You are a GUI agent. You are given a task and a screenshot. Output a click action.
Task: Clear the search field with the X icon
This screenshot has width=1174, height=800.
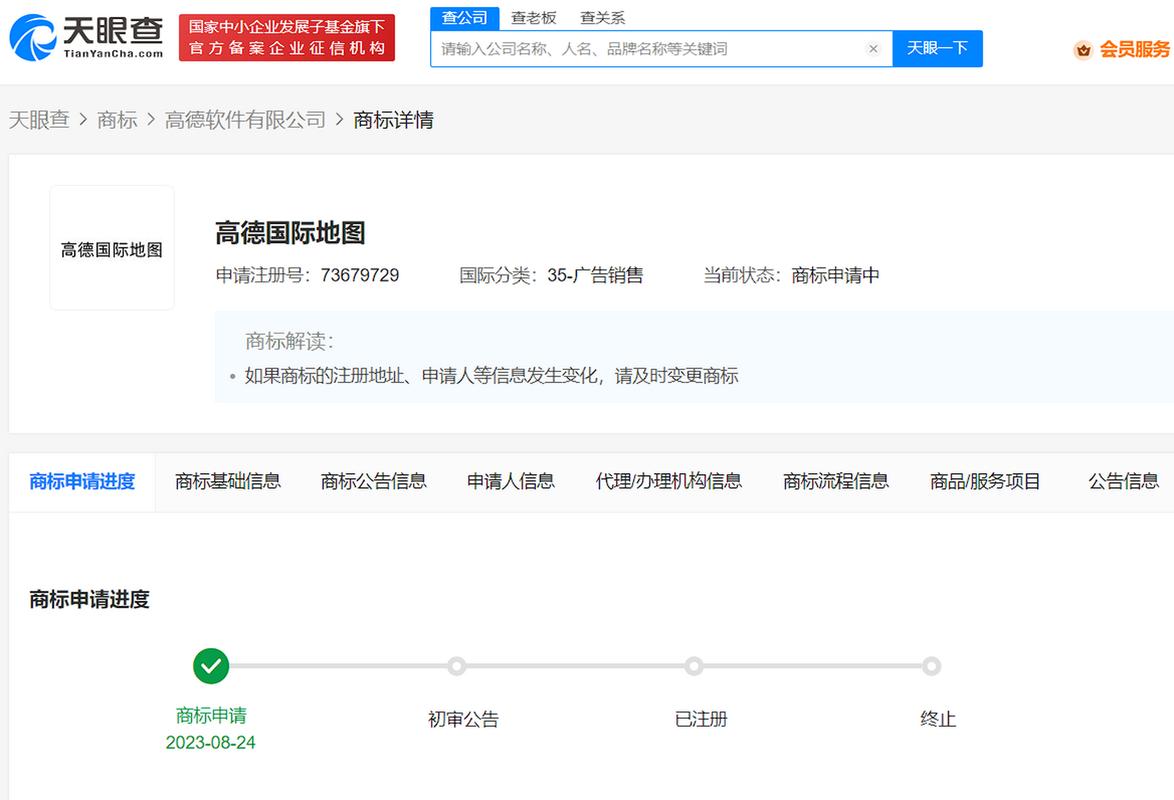[873, 49]
